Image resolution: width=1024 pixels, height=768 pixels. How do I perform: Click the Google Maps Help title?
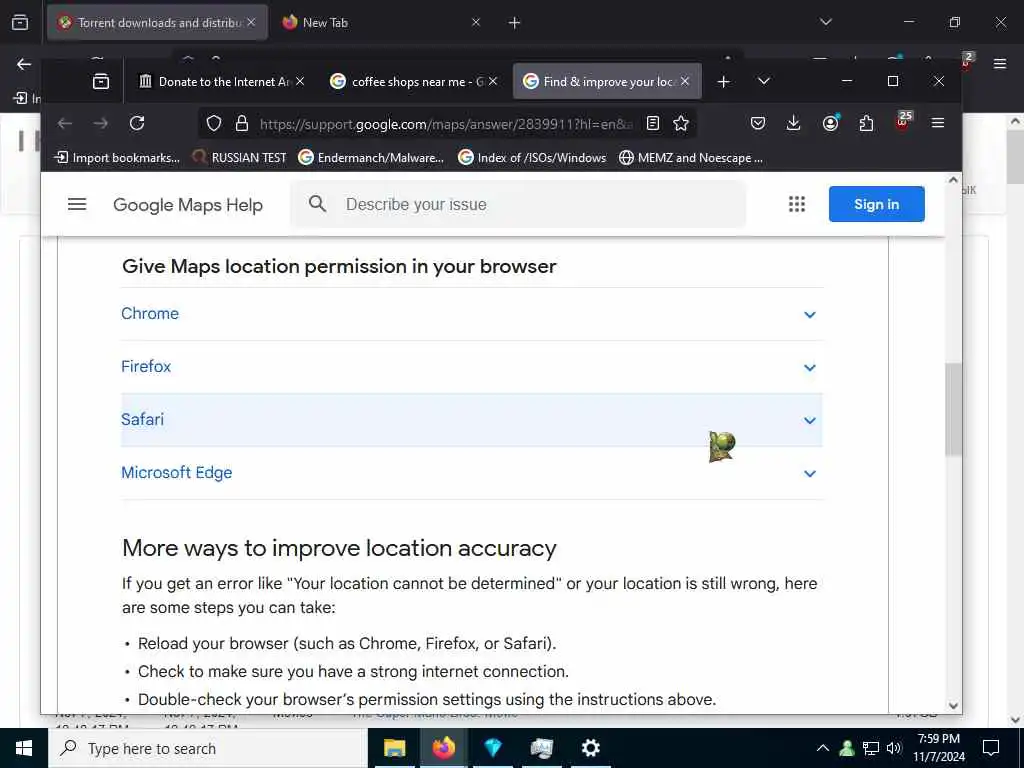pyautogui.click(x=188, y=205)
